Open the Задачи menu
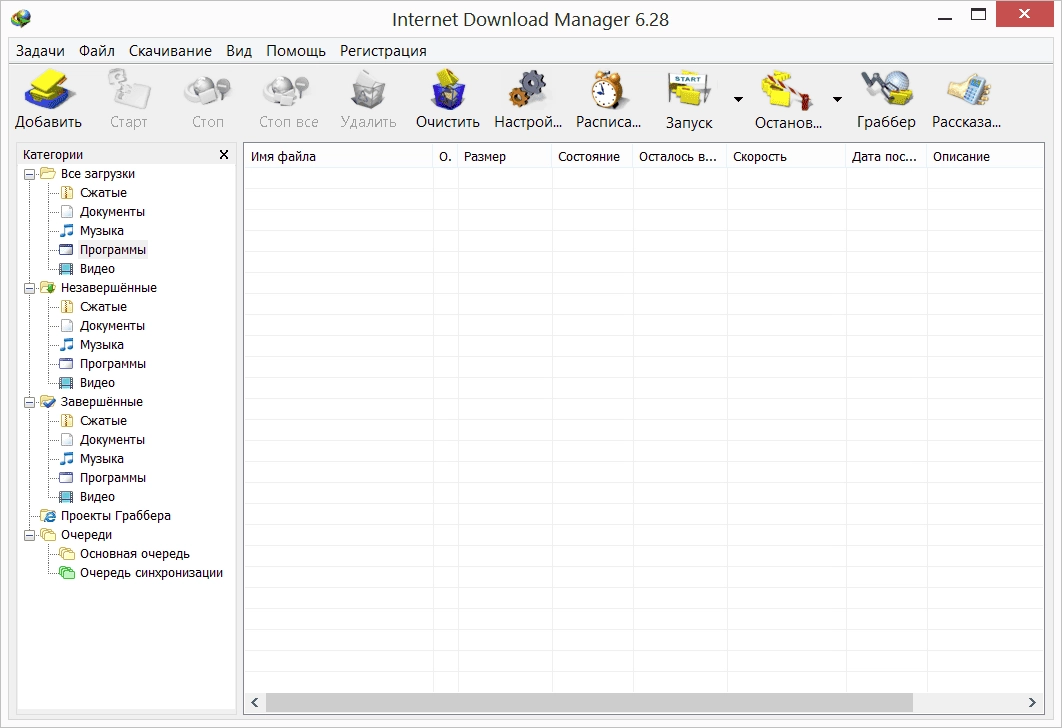Screen dimensions: 1062x728 [x=40, y=51]
